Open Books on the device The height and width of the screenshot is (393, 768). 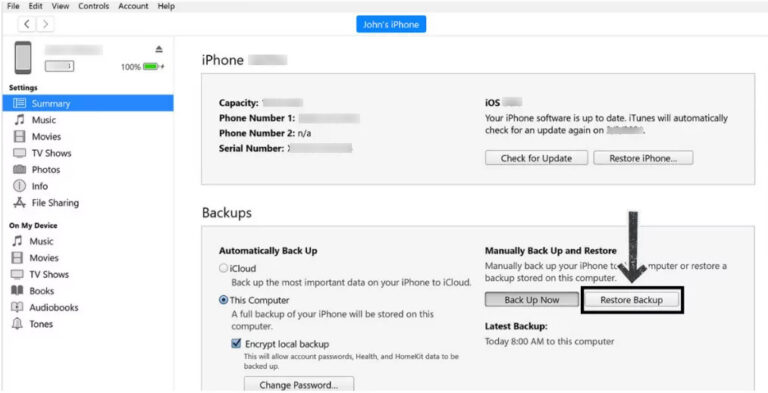point(42,291)
